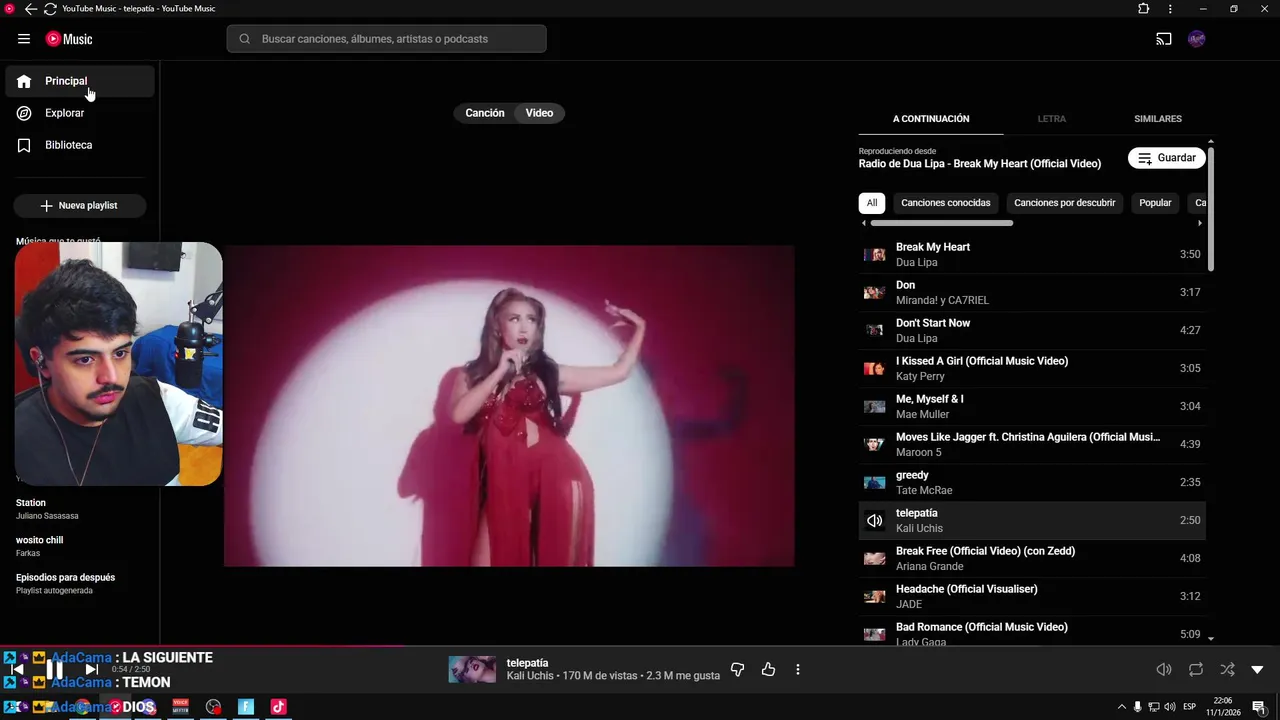Play Break My Heart from the queue
This screenshot has height=720, width=1280.
(1032, 254)
